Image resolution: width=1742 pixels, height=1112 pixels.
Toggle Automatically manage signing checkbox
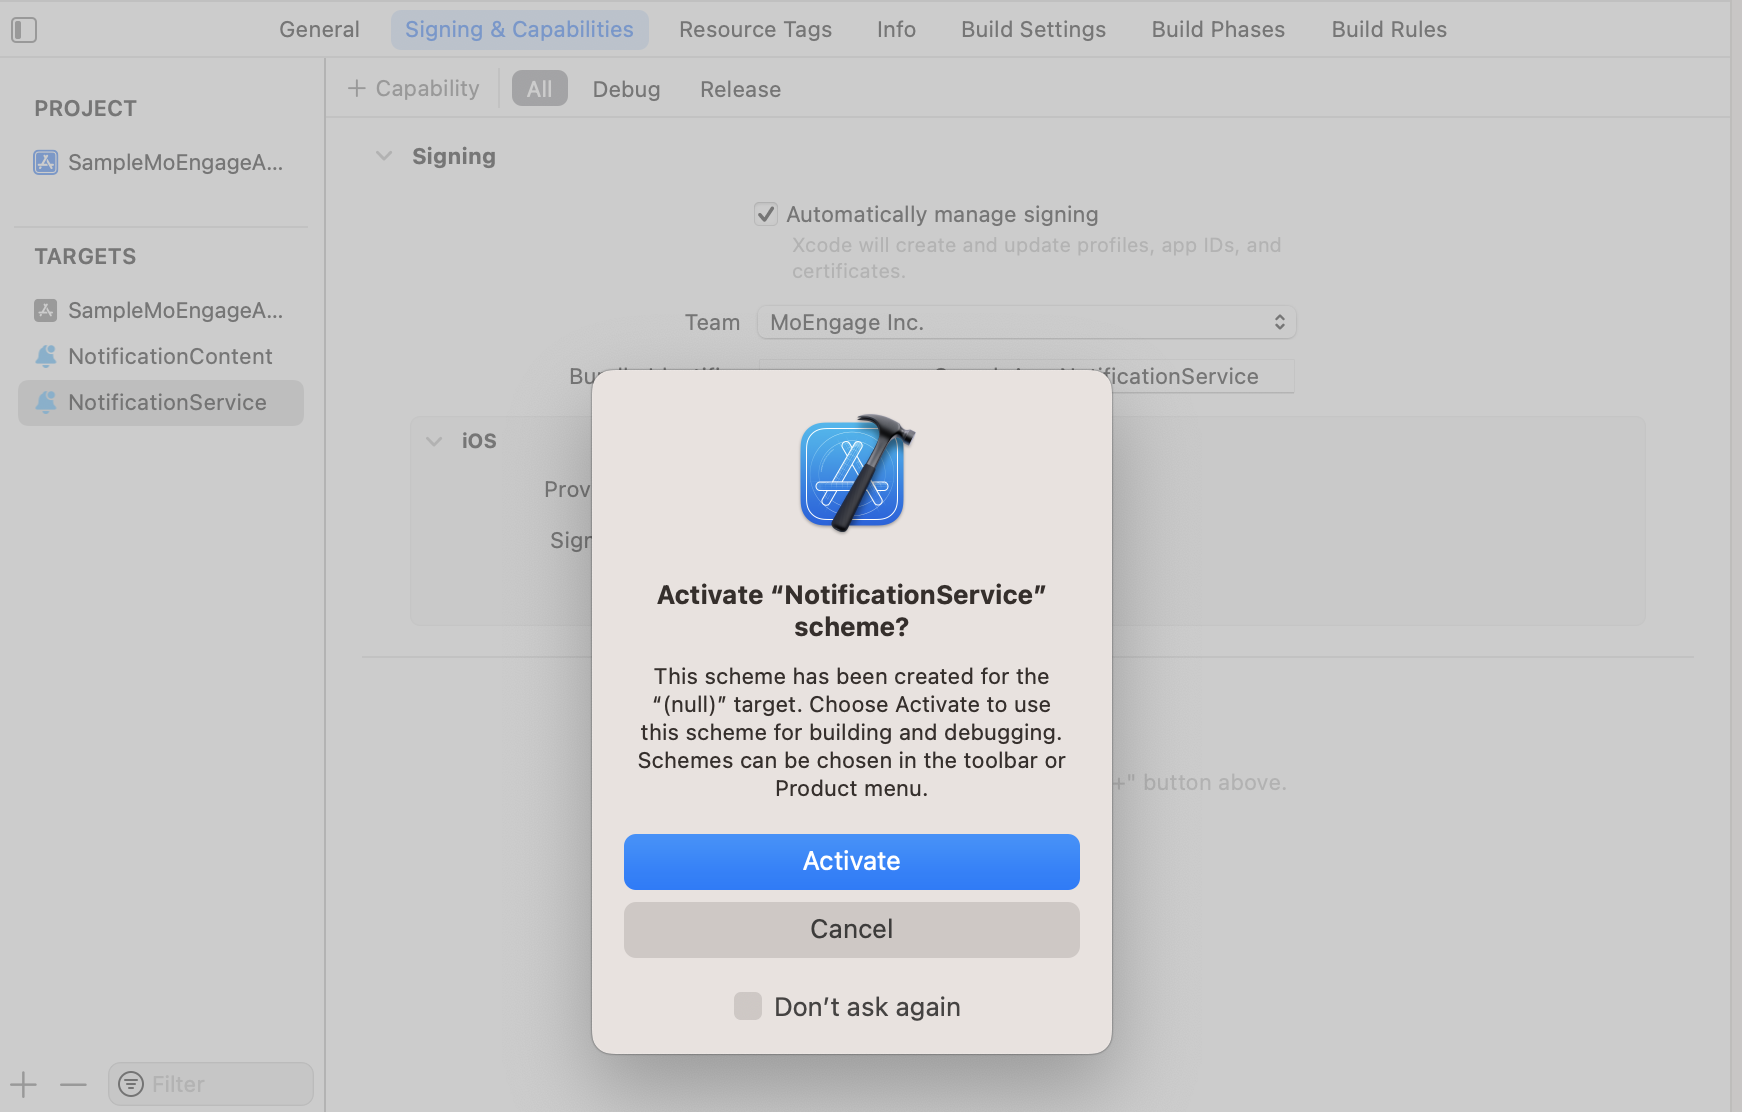(x=766, y=214)
